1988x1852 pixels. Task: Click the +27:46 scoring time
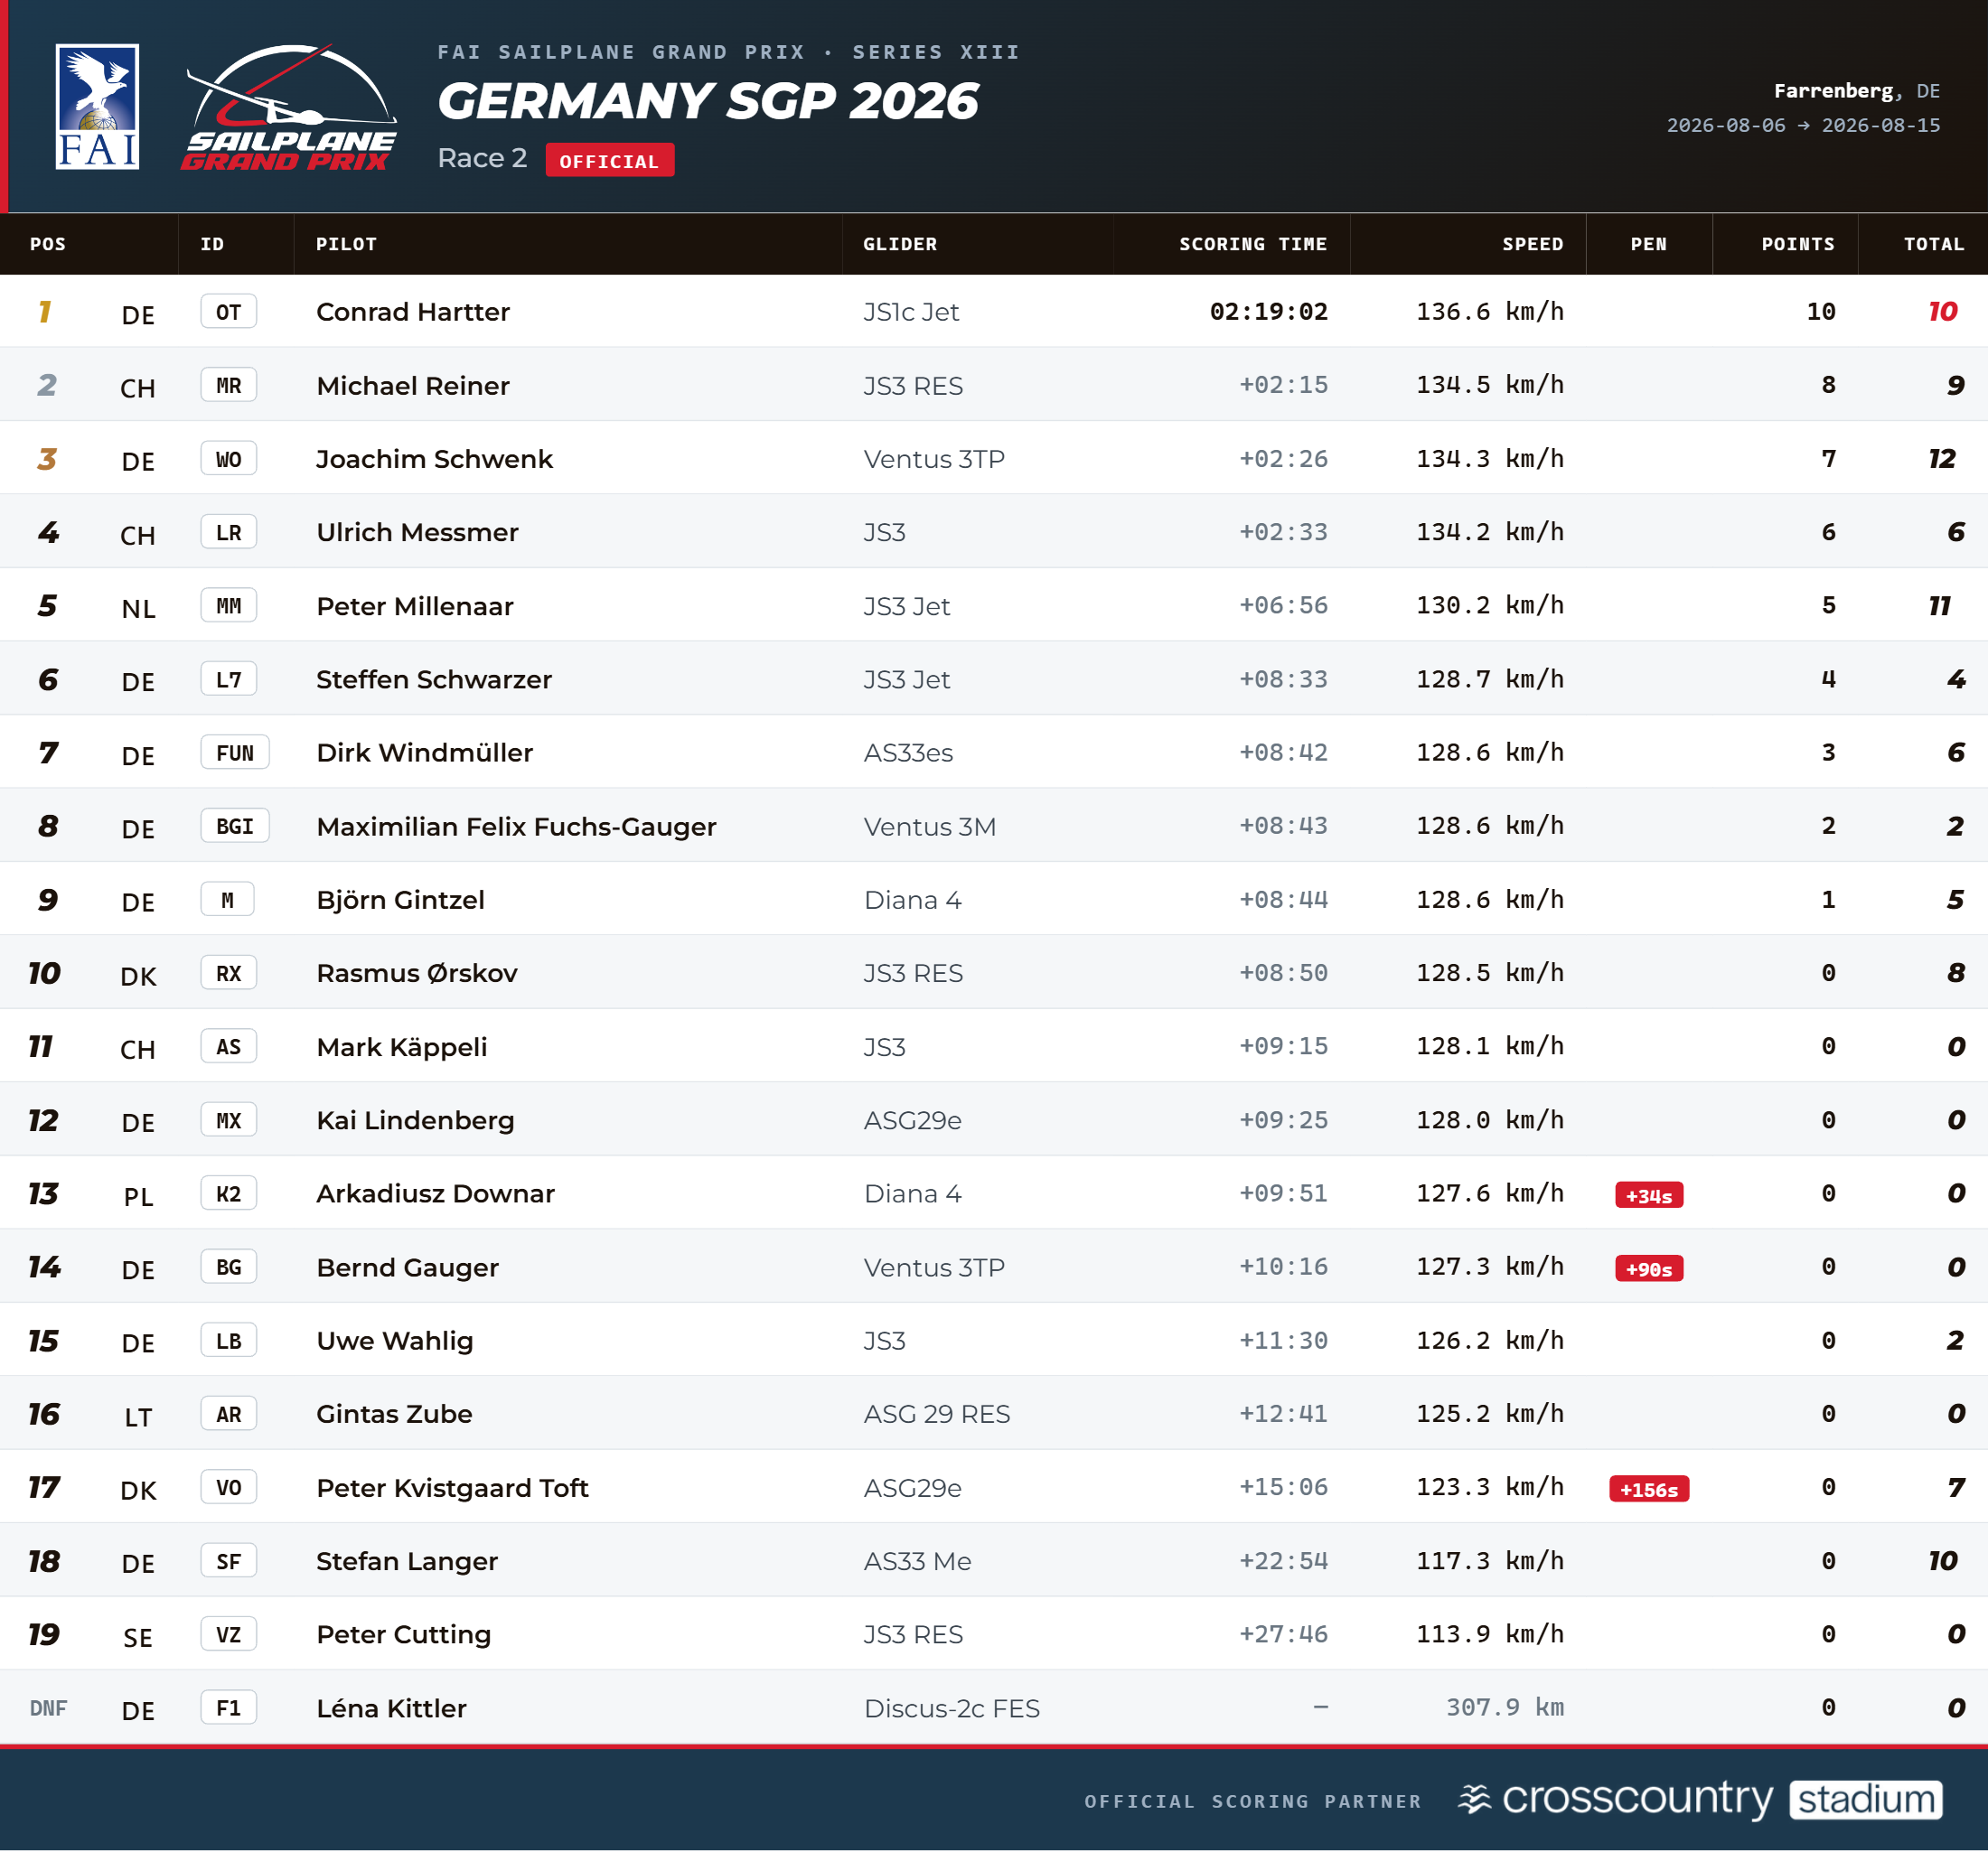1284,1634
